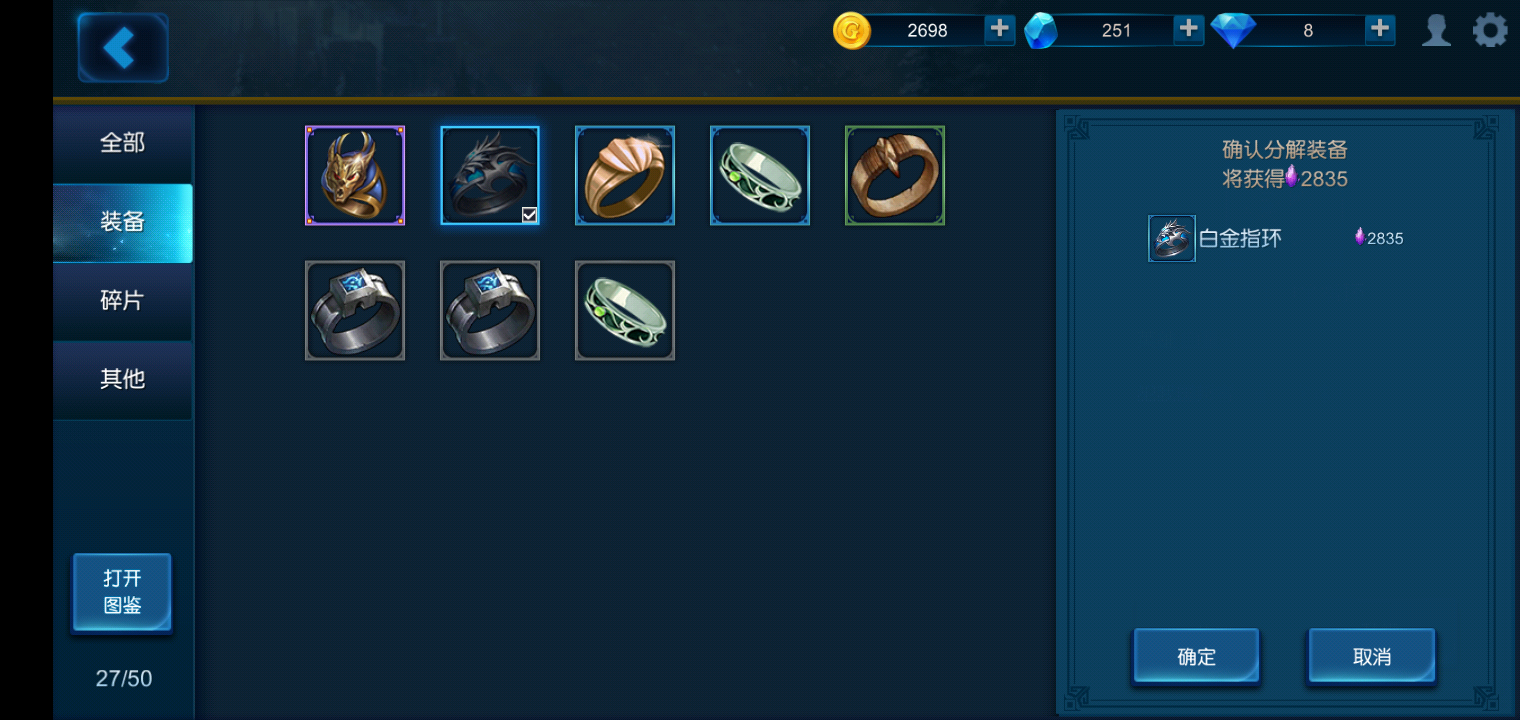Select the golden wolf-head ring item
This screenshot has height=720, width=1520.
click(x=355, y=175)
